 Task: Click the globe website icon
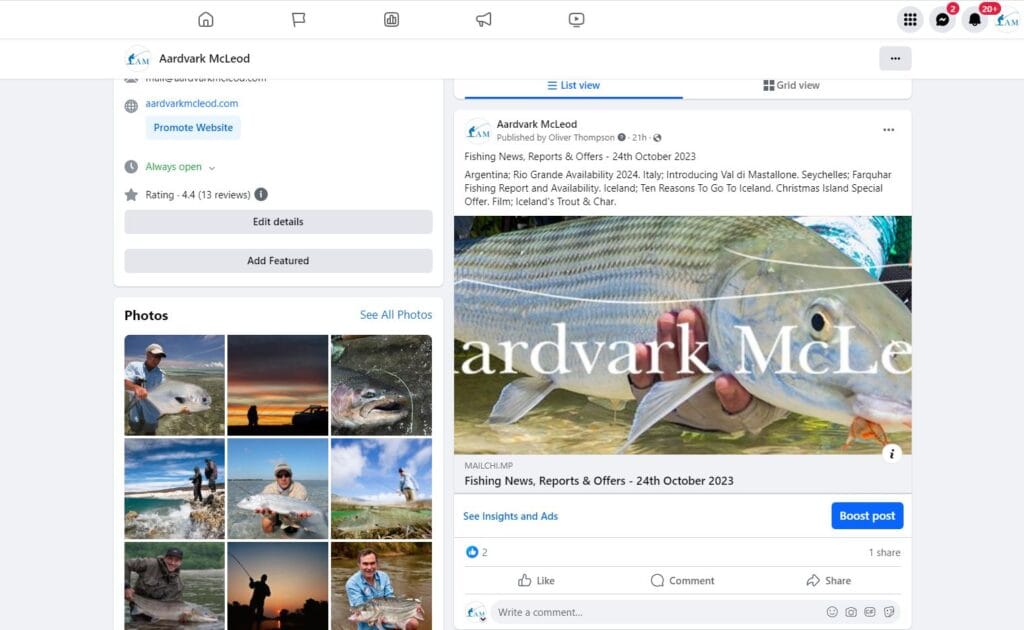(x=131, y=106)
